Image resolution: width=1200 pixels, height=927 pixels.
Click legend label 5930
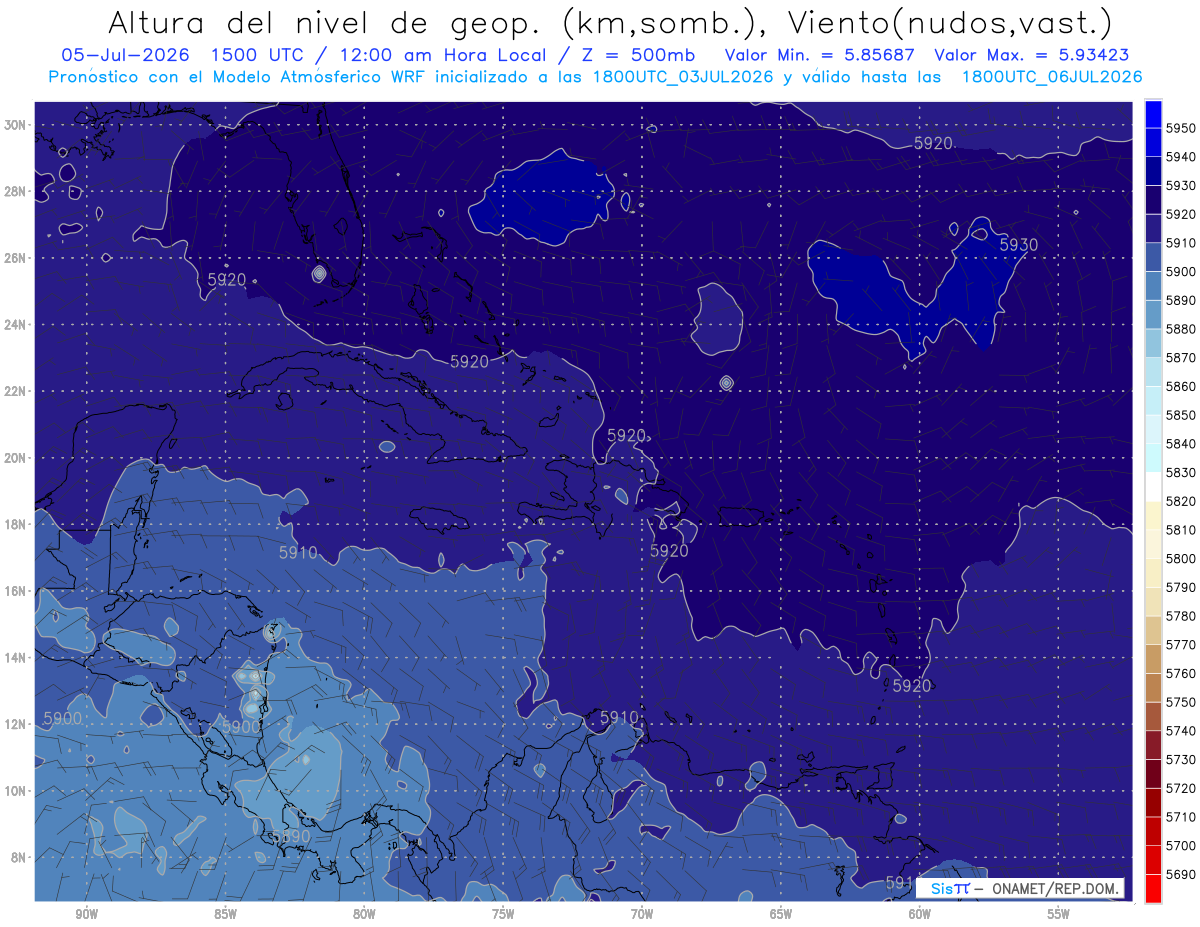1181,185
